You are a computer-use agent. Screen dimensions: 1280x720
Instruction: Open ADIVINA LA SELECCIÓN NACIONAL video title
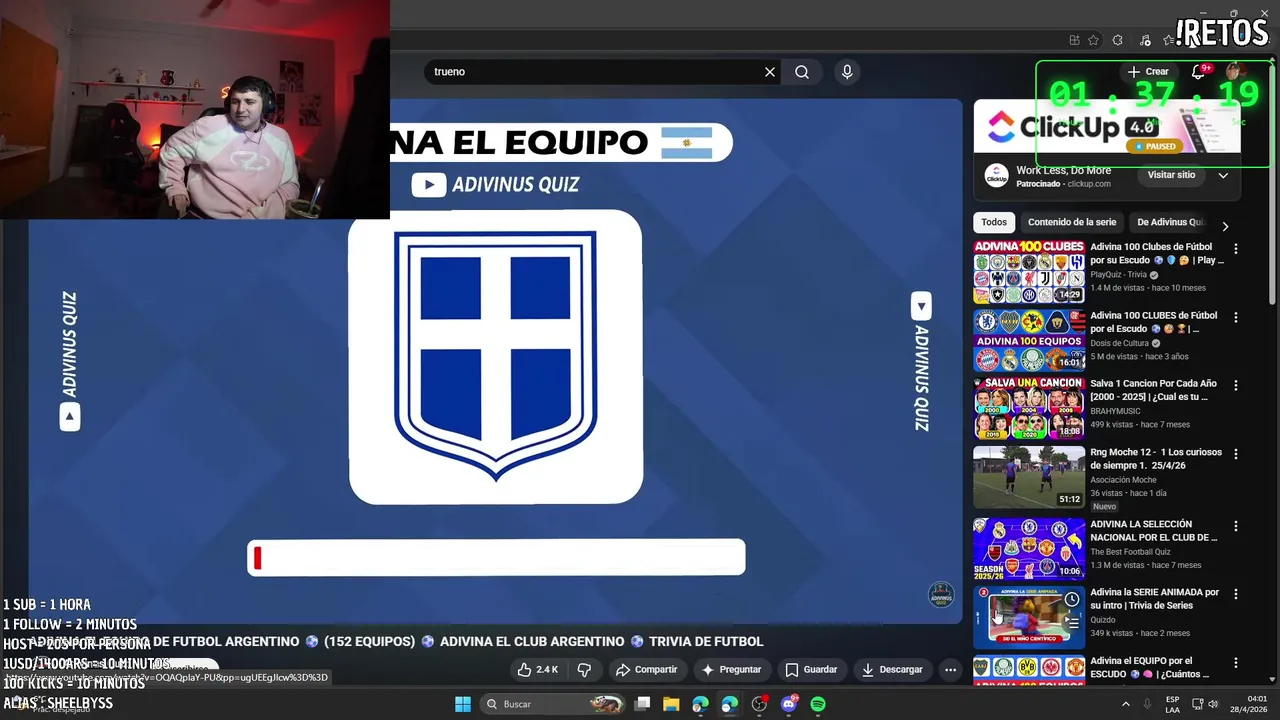pos(1154,531)
